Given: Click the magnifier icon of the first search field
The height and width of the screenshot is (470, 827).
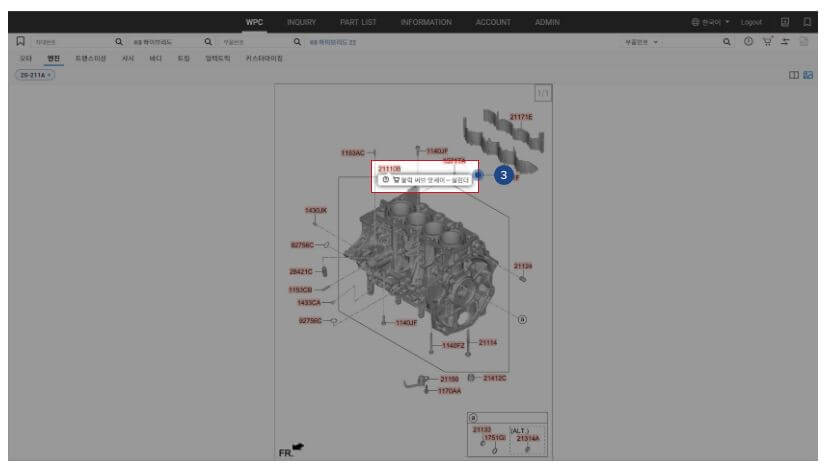Looking at the screenshot, I should (119, 42).
